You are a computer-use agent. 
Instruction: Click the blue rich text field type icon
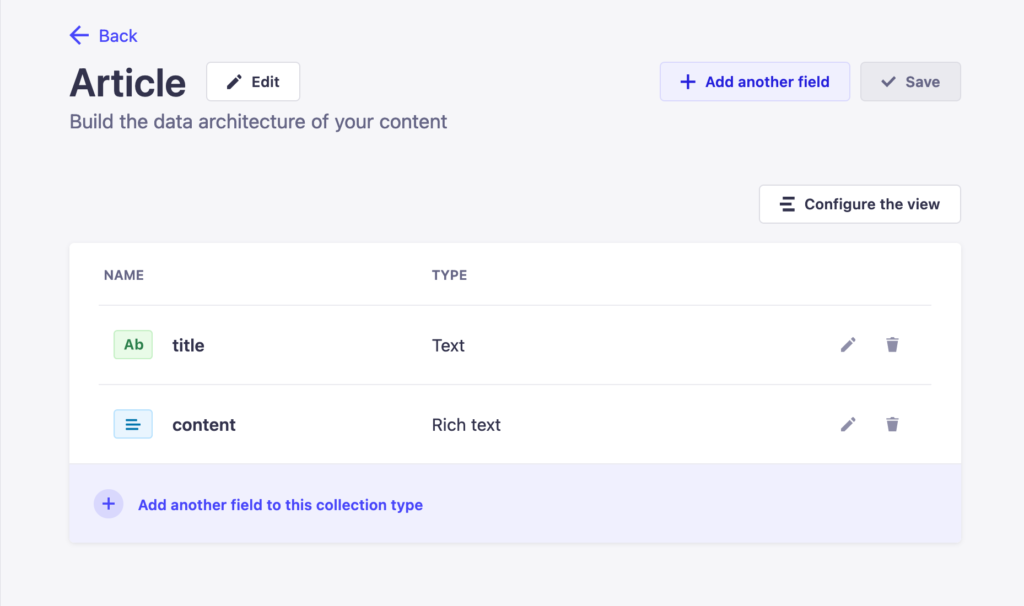pos(133,424)
